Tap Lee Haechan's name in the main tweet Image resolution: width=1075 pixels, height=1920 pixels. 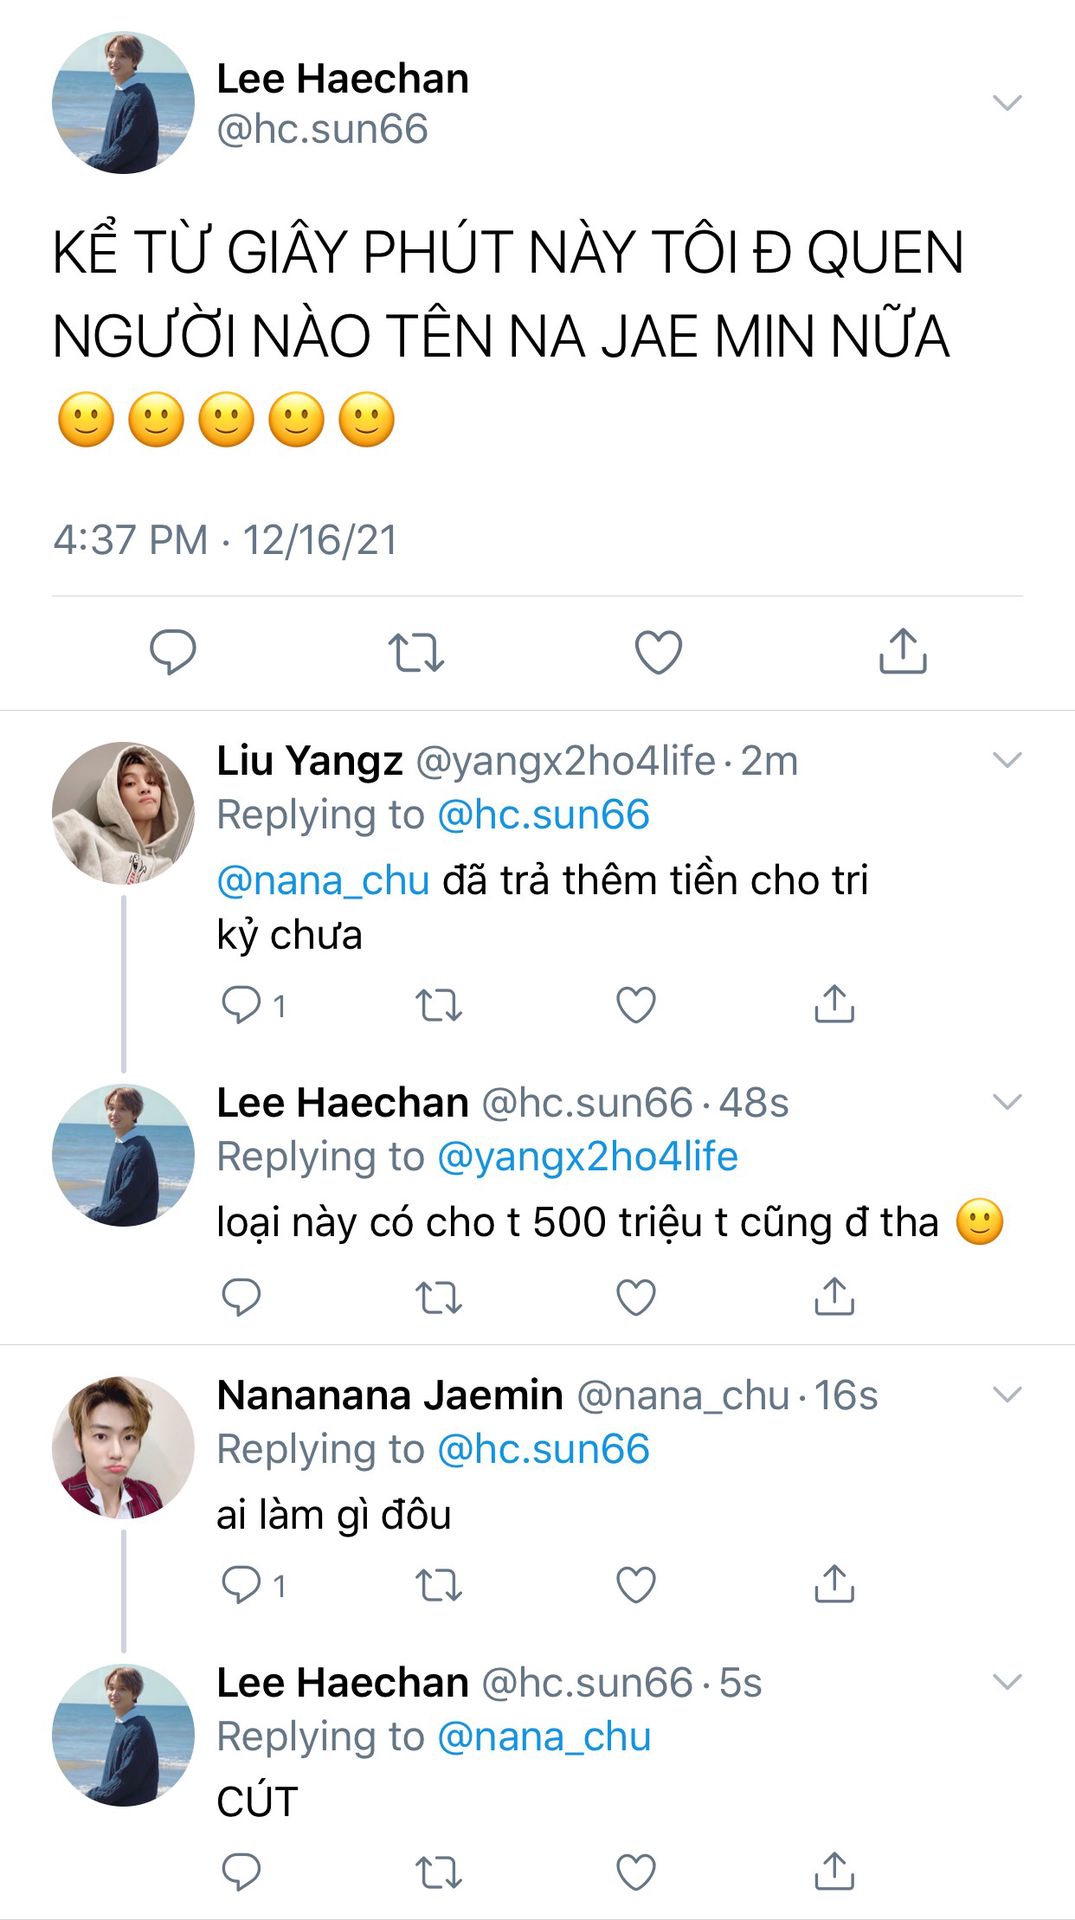click(342, 78)
